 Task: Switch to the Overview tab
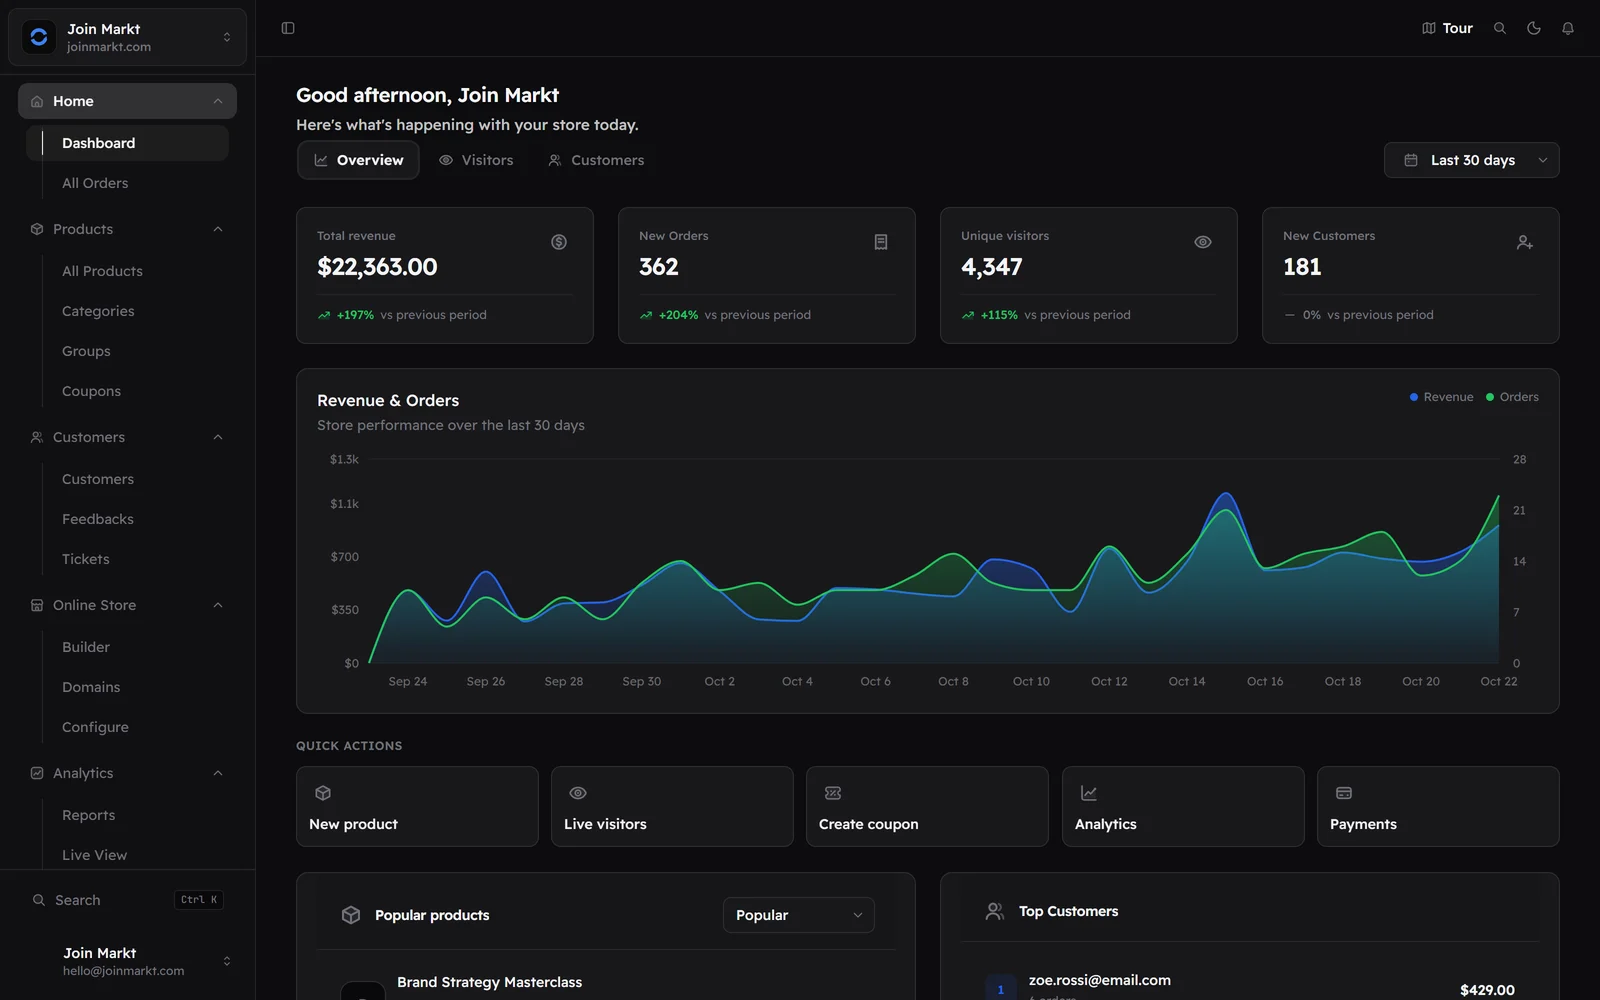(358, 160)
